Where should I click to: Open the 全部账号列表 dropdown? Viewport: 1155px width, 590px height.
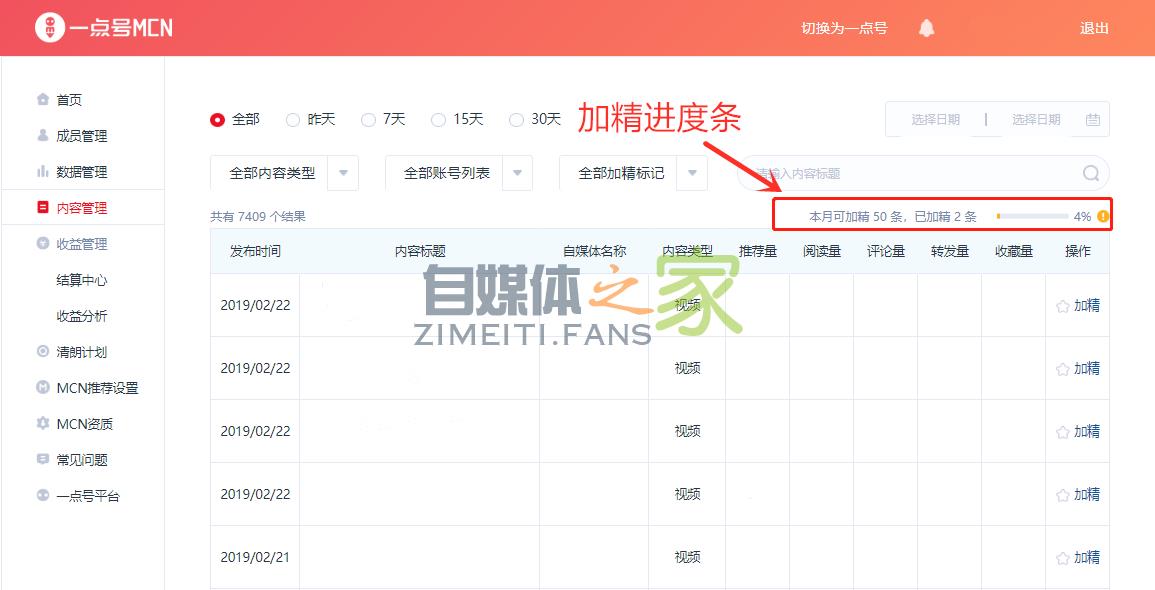tap(517, 173)
